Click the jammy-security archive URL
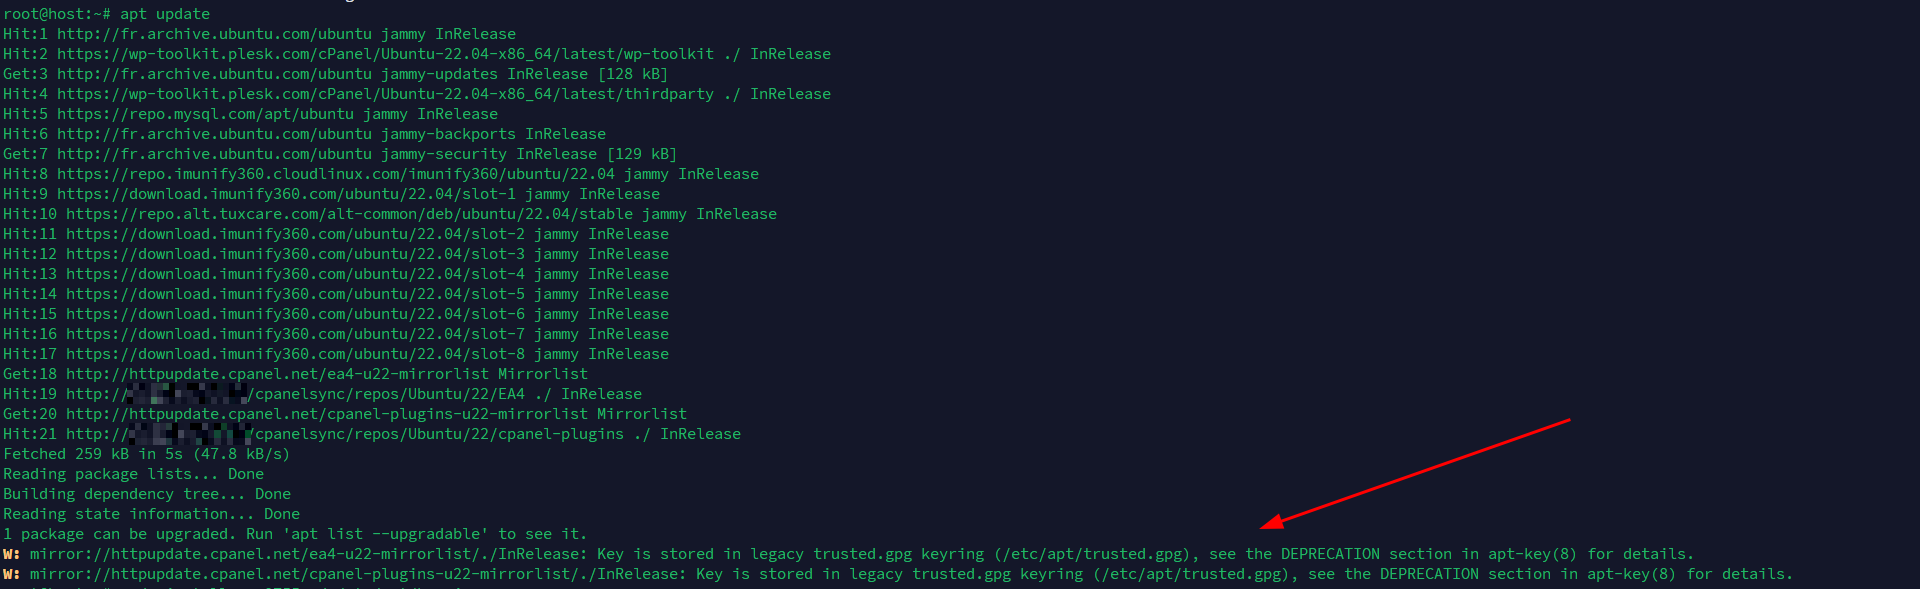 coord(214,154)
